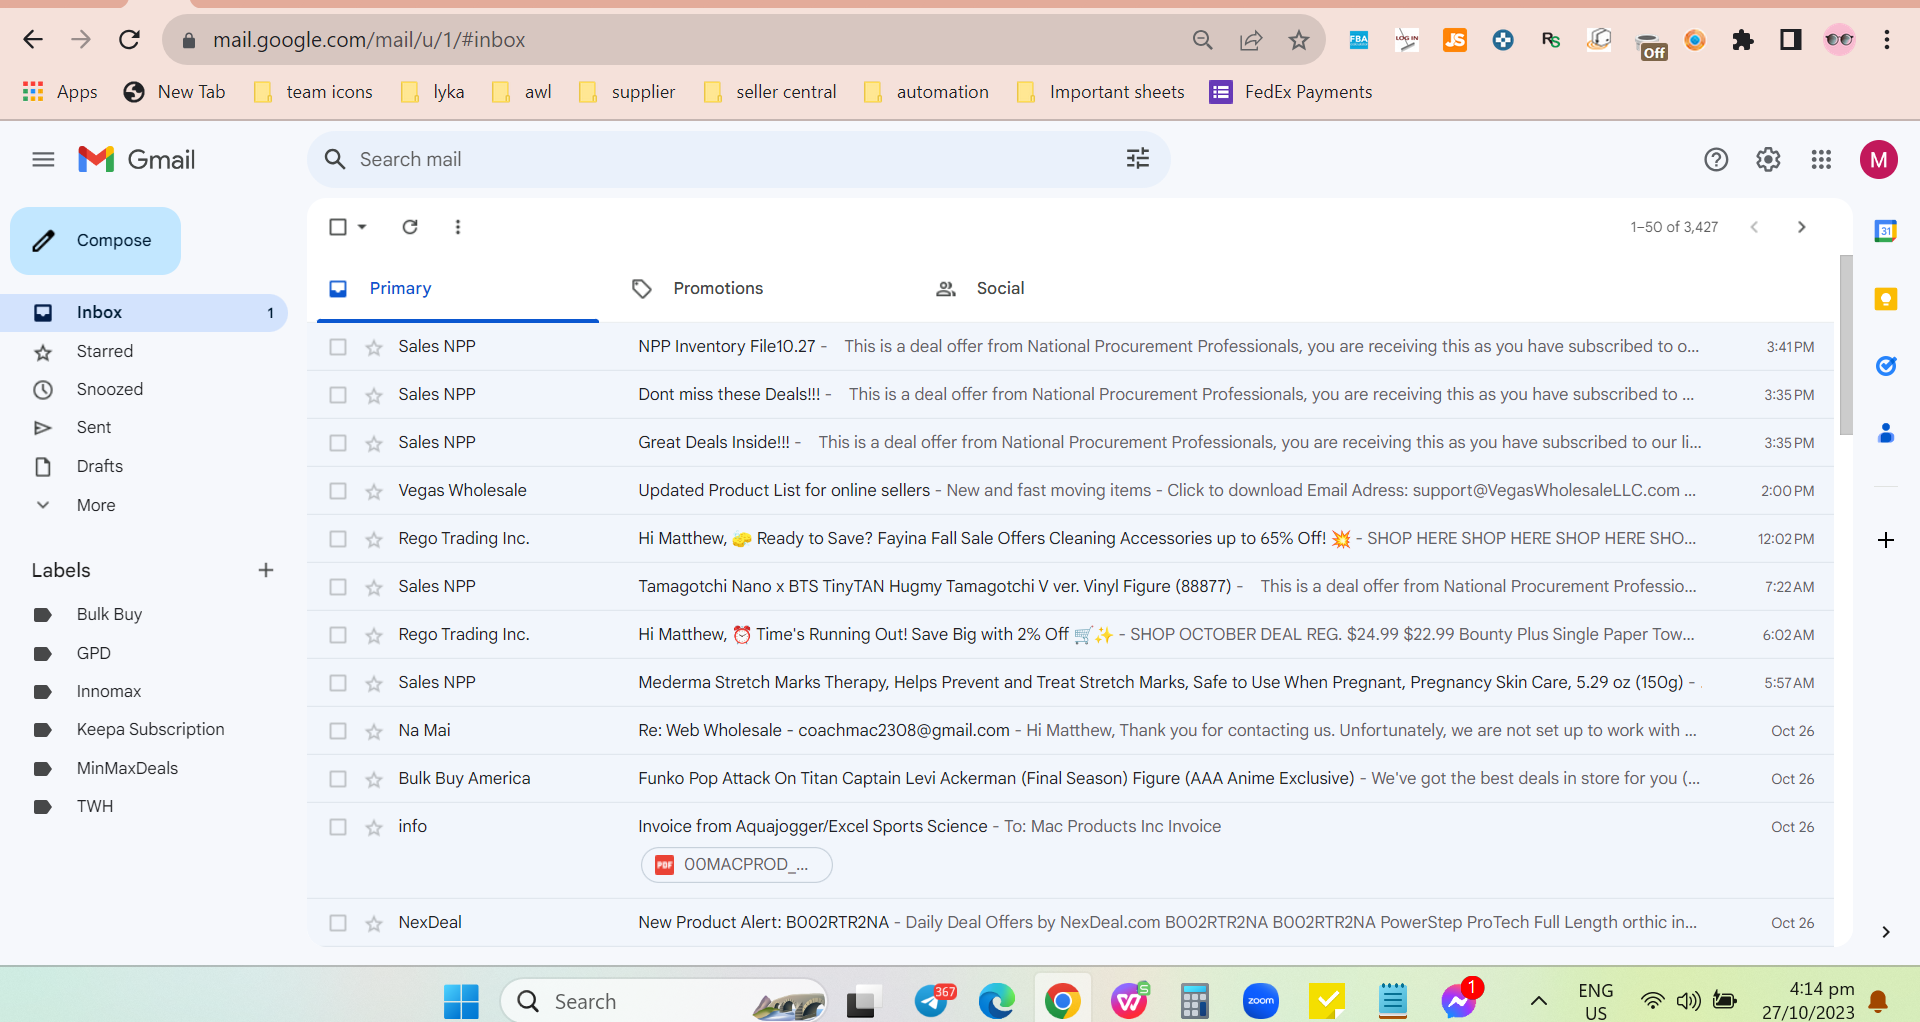The height and width of the screenshot is (1022, 1920).
Task: Open select-all dropdown arrow
Action: click(x=362, y=227)
